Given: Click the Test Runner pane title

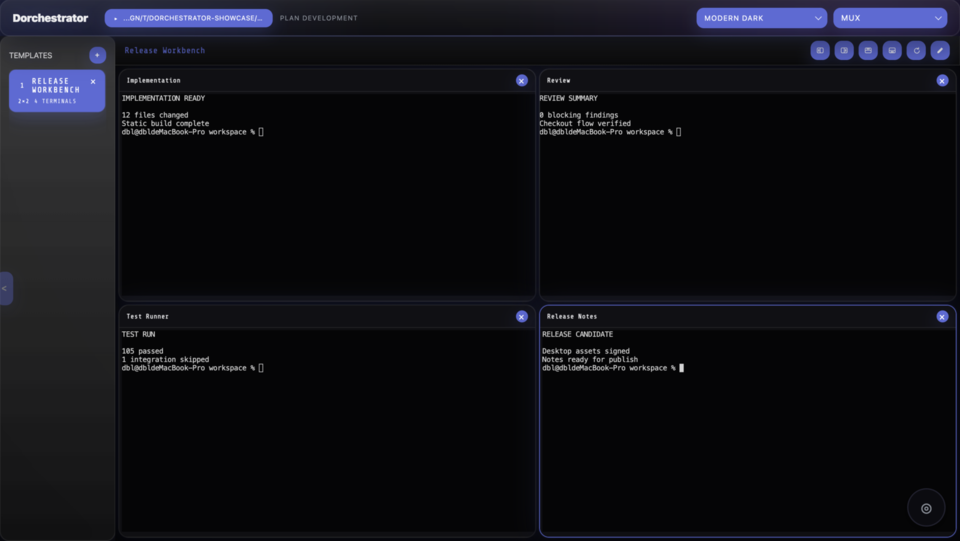Looking at the screenshot, I should (x=148, y=316).
